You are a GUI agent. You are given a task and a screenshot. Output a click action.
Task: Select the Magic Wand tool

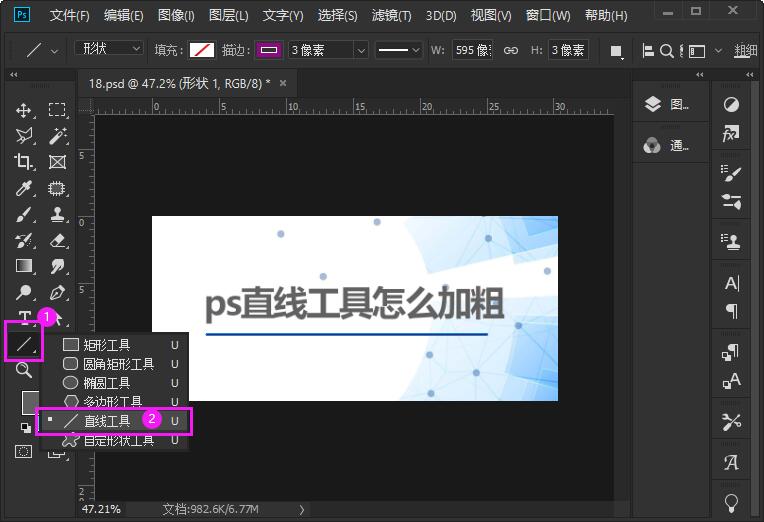(x=57, y=136)
